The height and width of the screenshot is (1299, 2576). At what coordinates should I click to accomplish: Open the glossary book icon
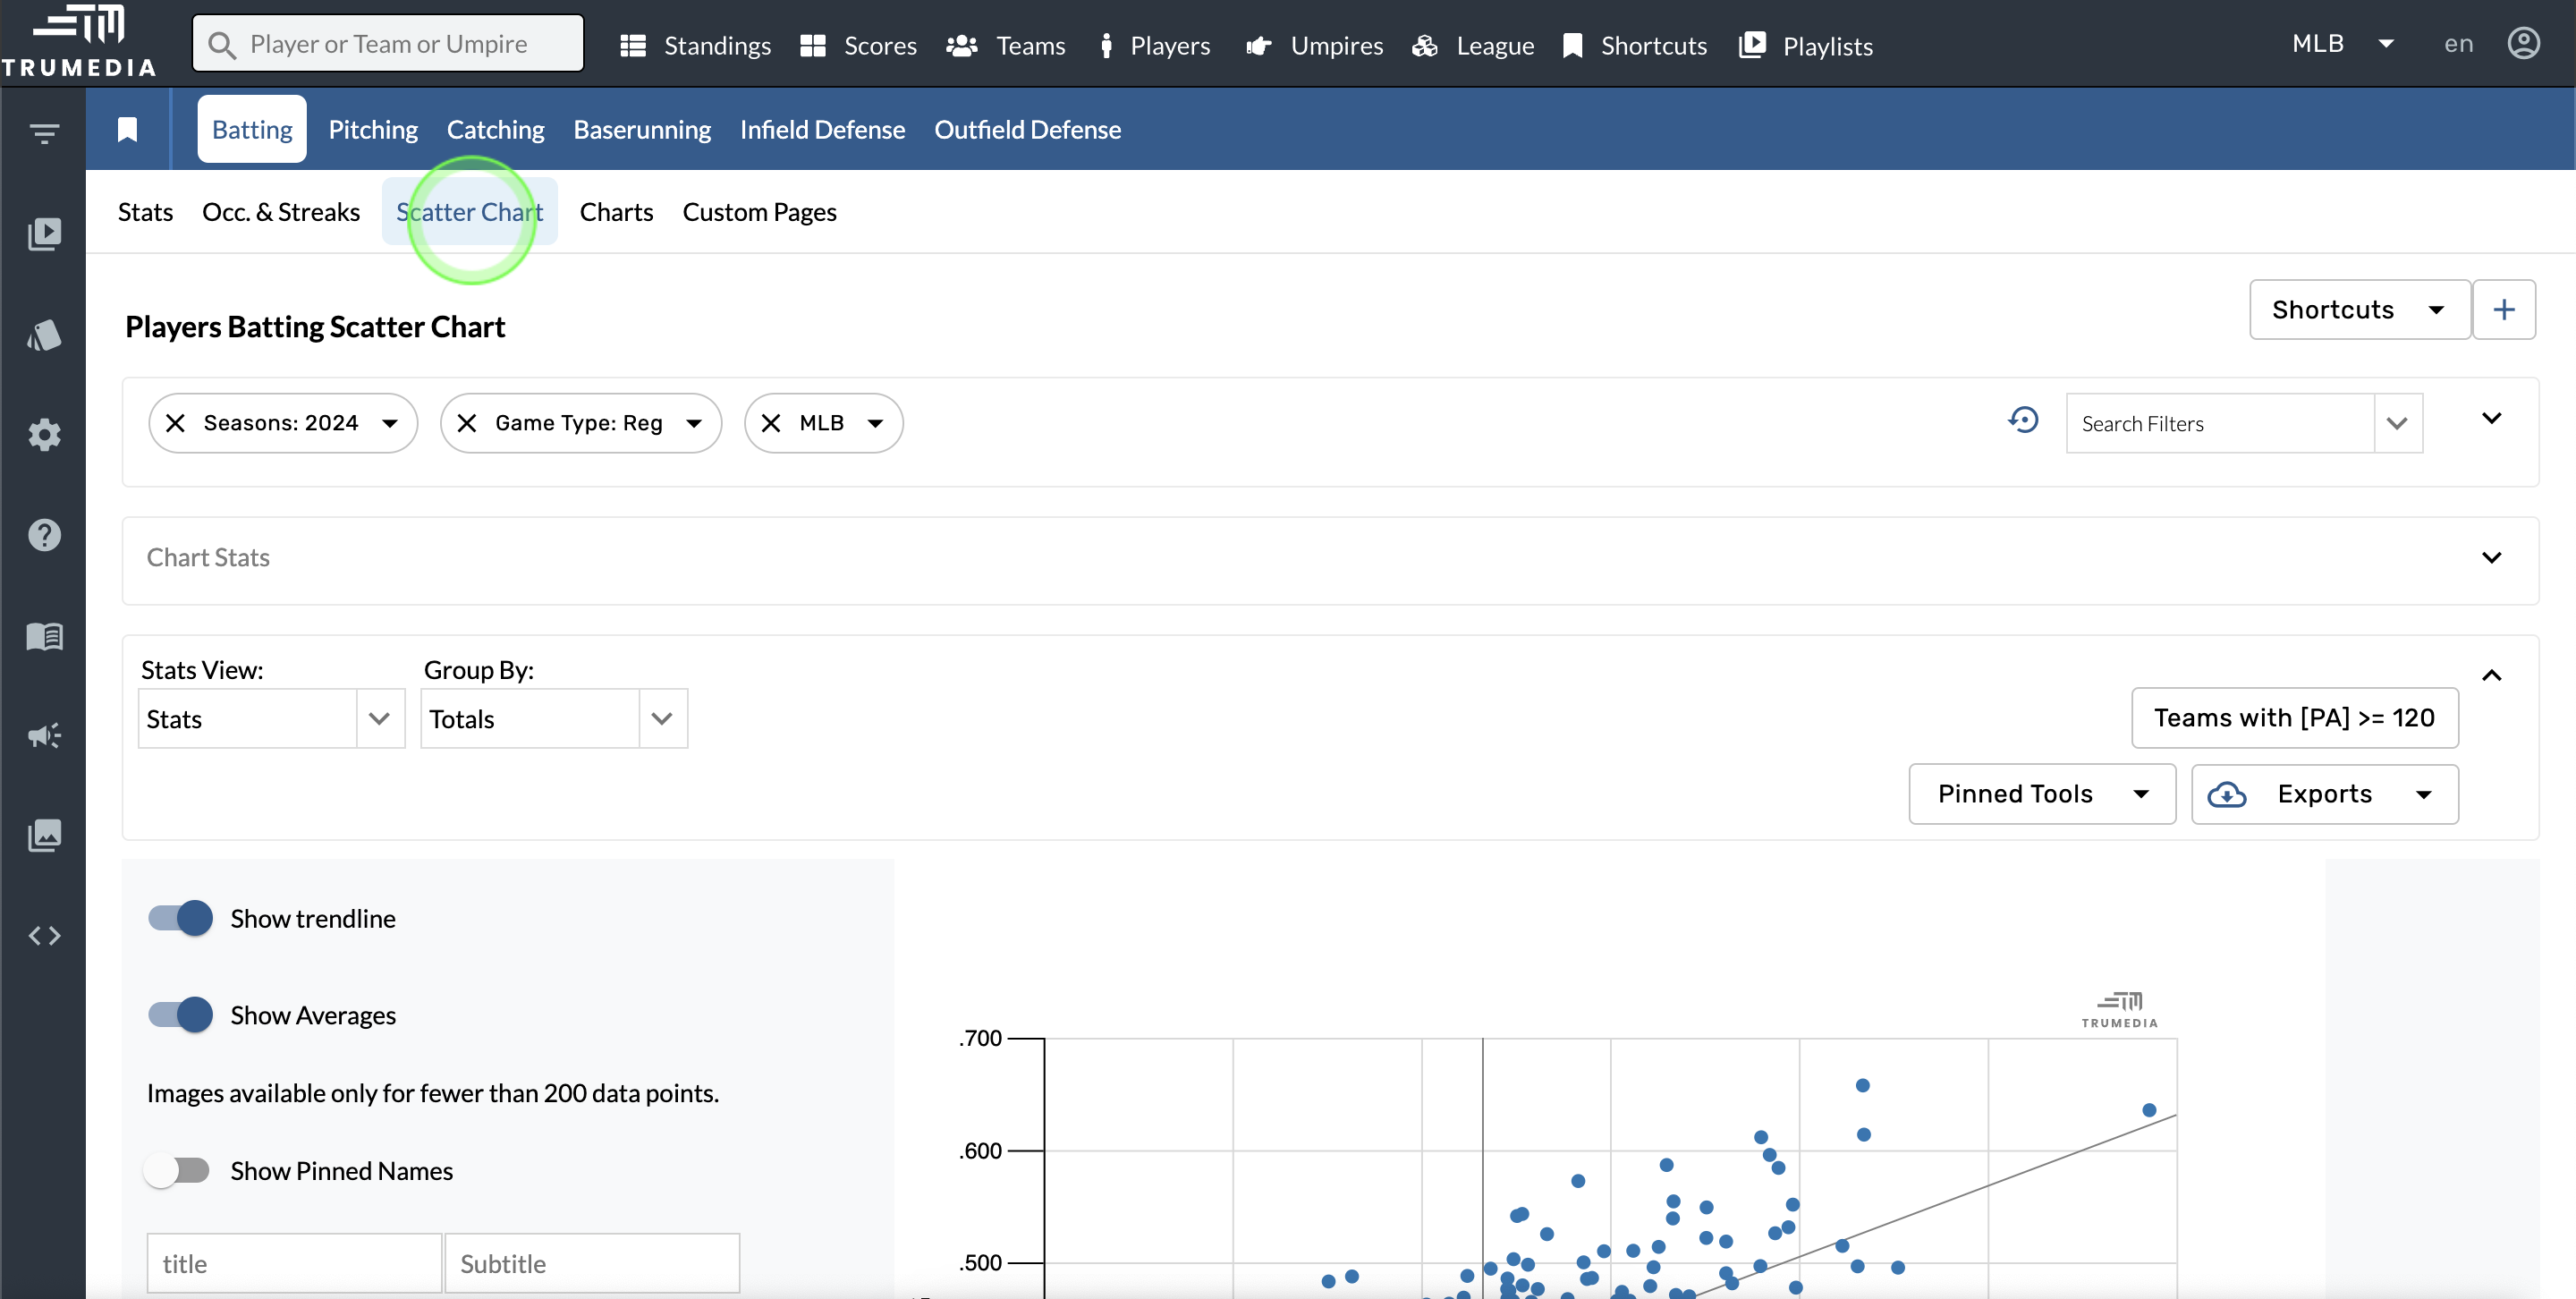pos(45,636)
